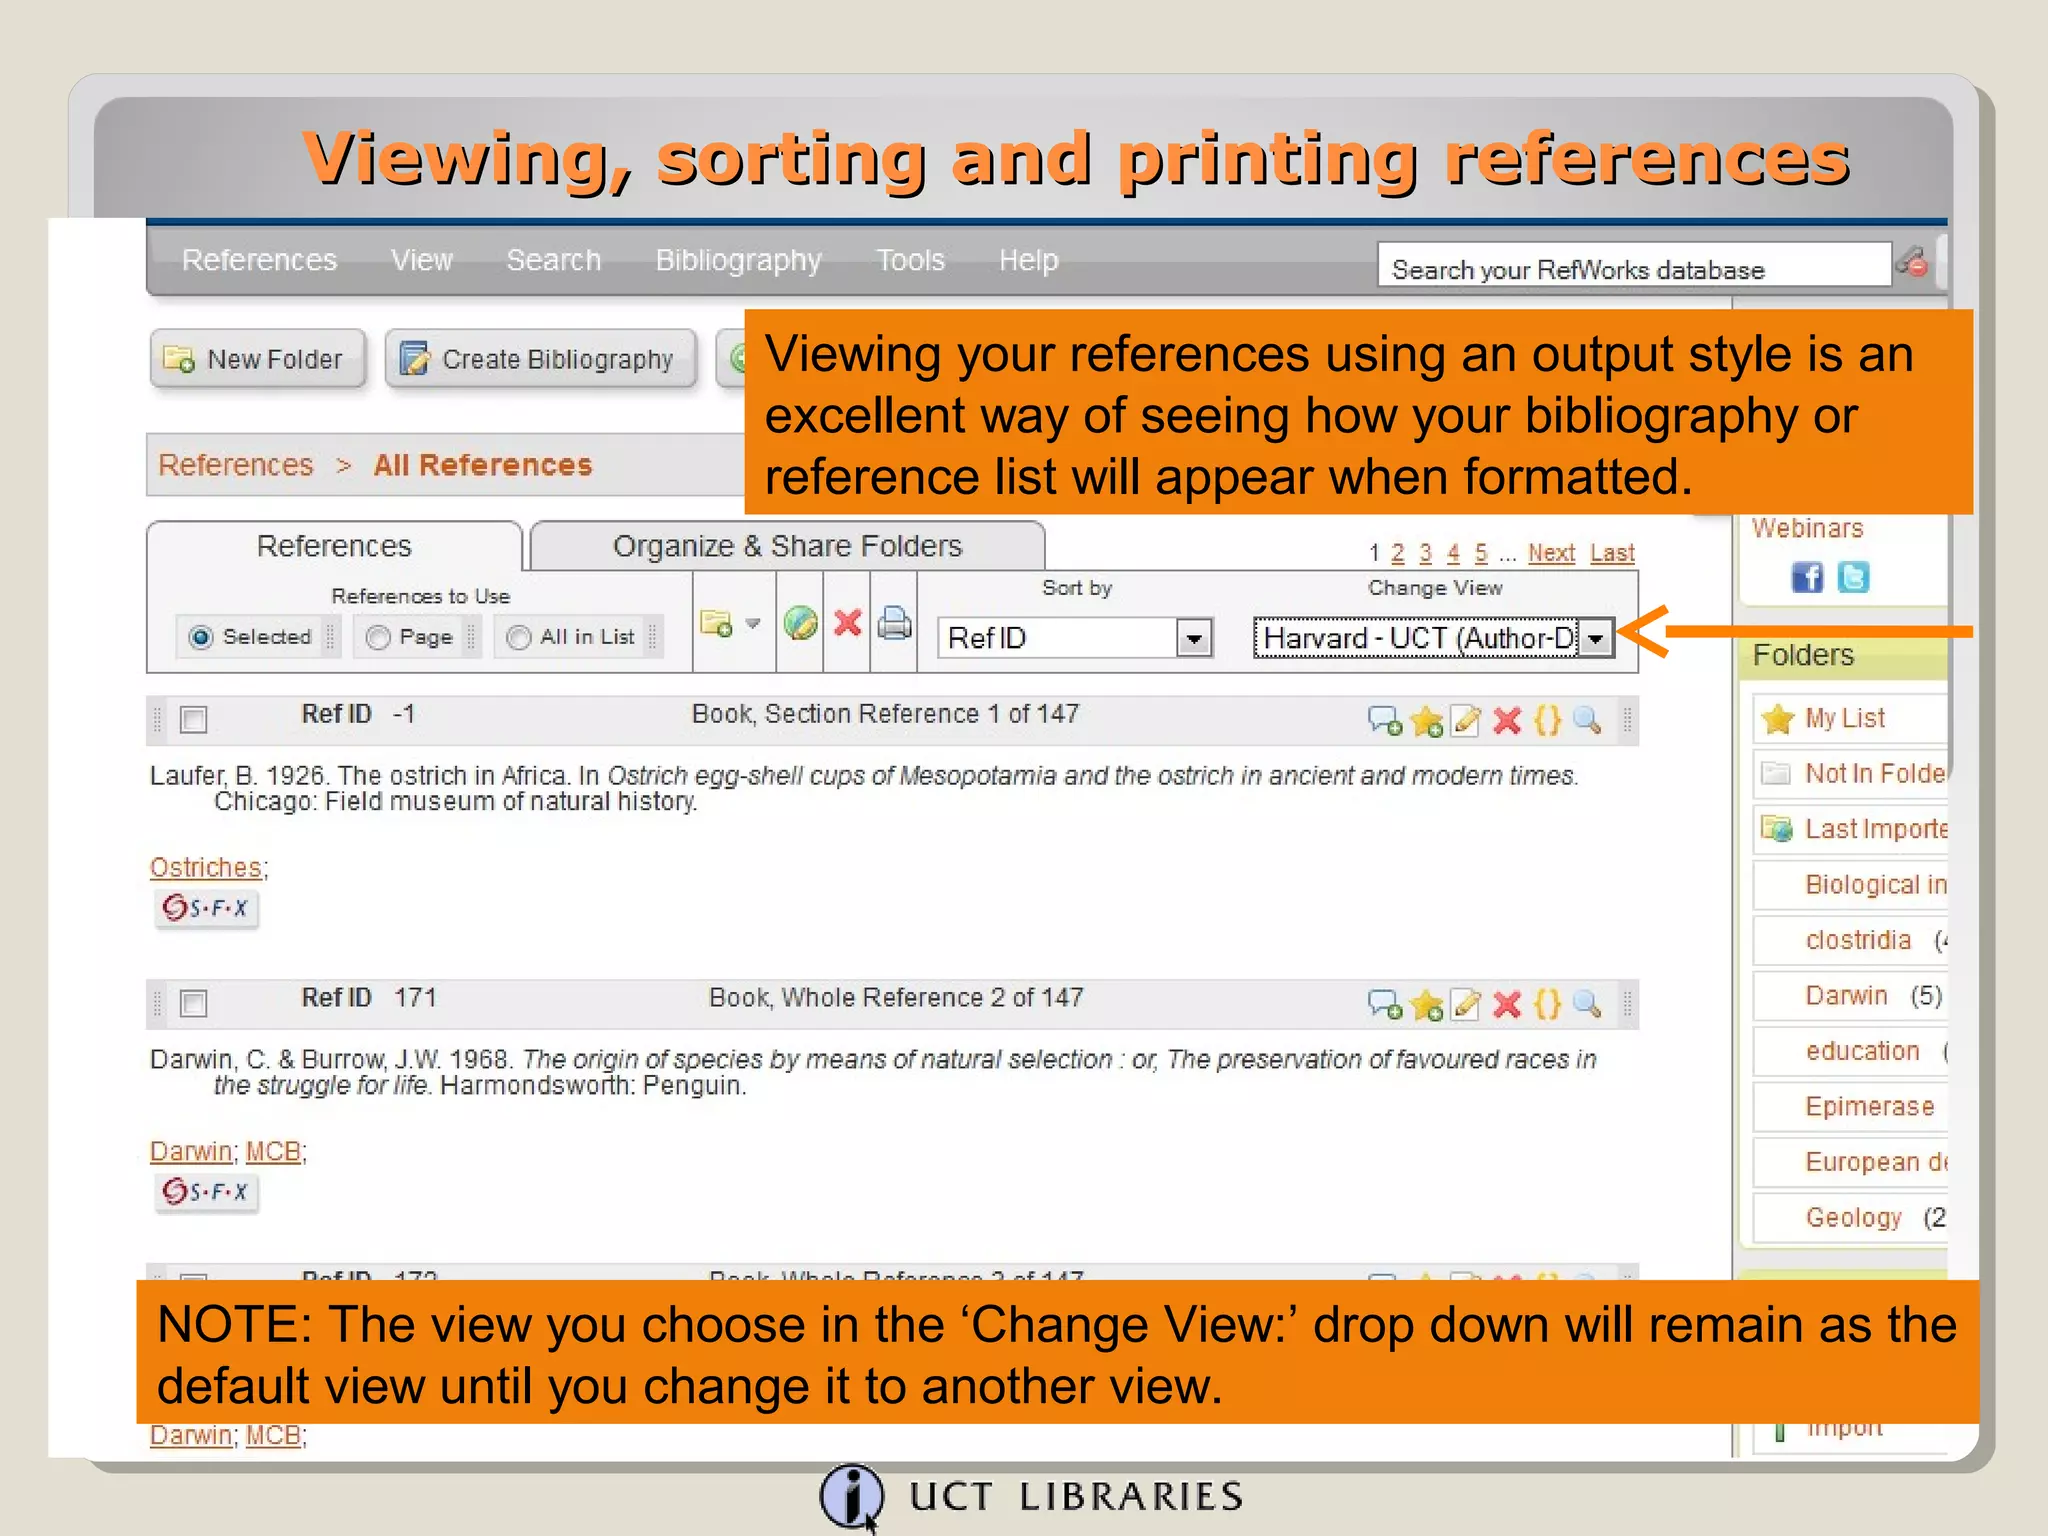The width and height of the screenshot is (2048, 1536).
Task: Go to page 2 of references
Action: tap(1397, 553)
